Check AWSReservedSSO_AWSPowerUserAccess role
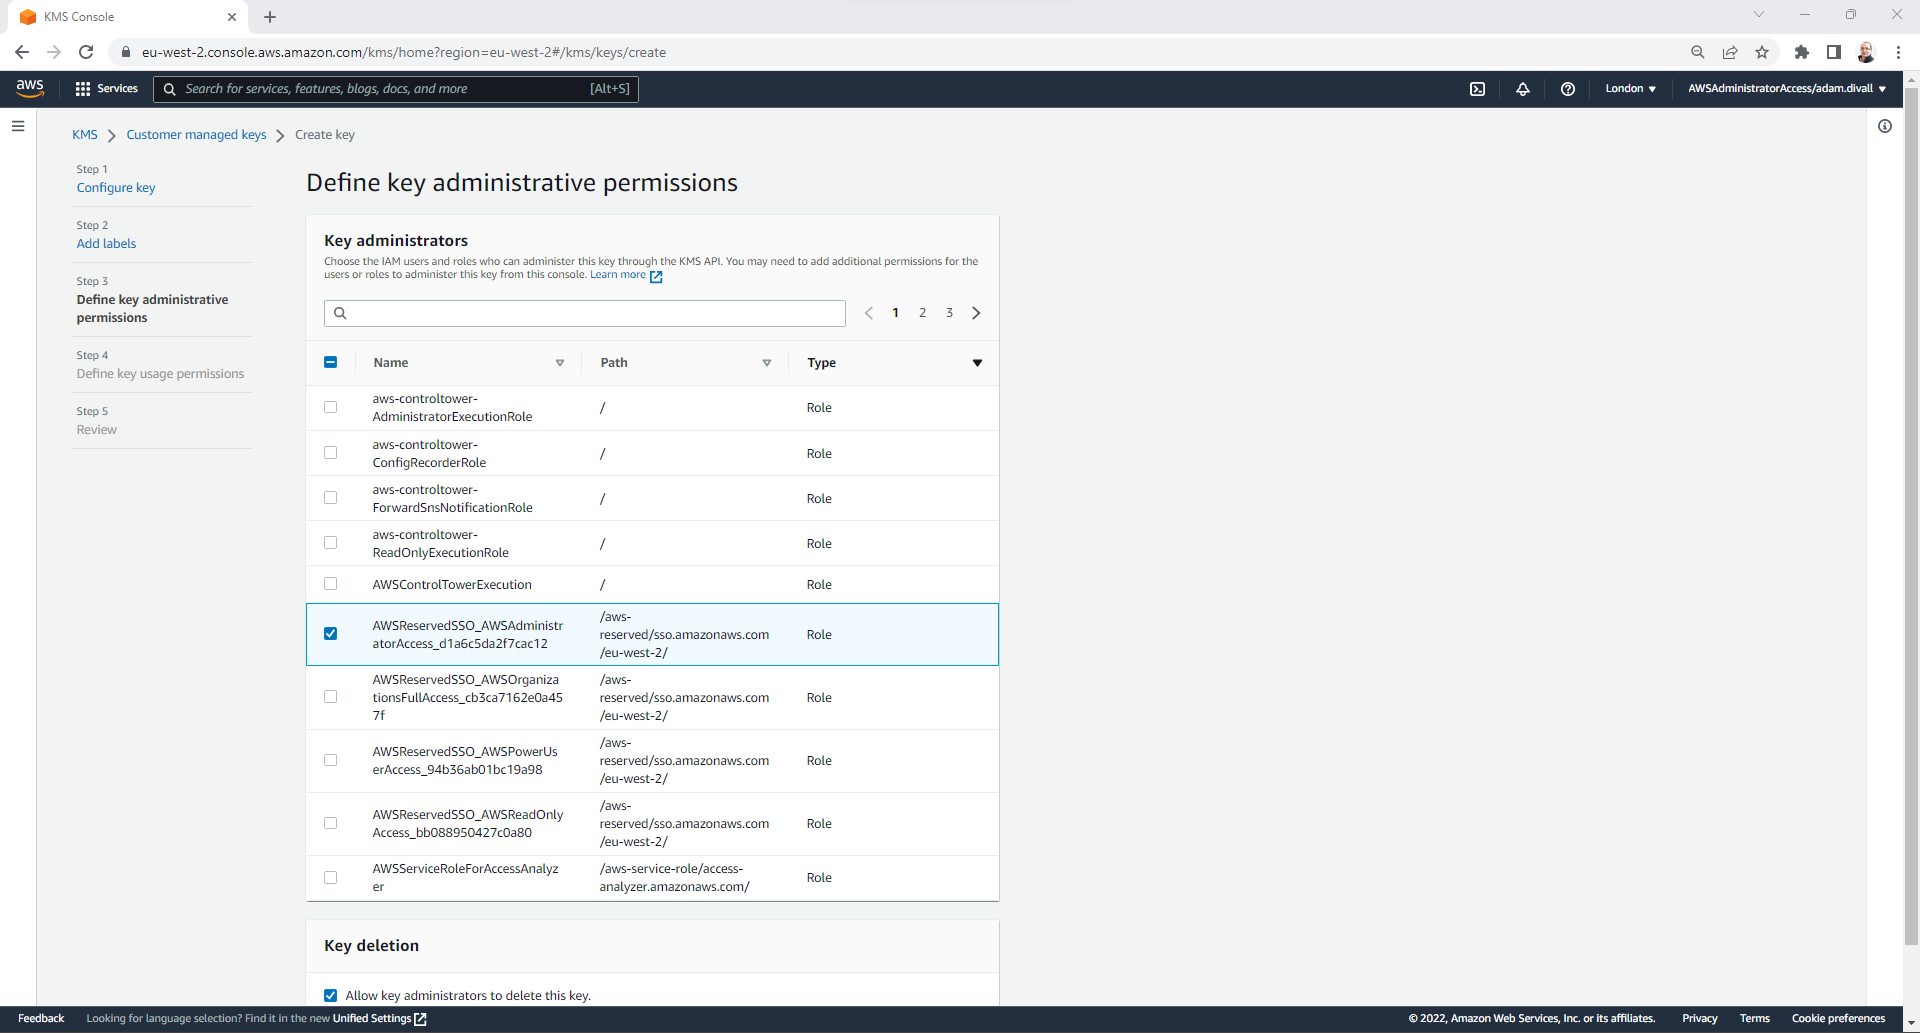The image size is (1920, 1033). (x=330, y=760)
